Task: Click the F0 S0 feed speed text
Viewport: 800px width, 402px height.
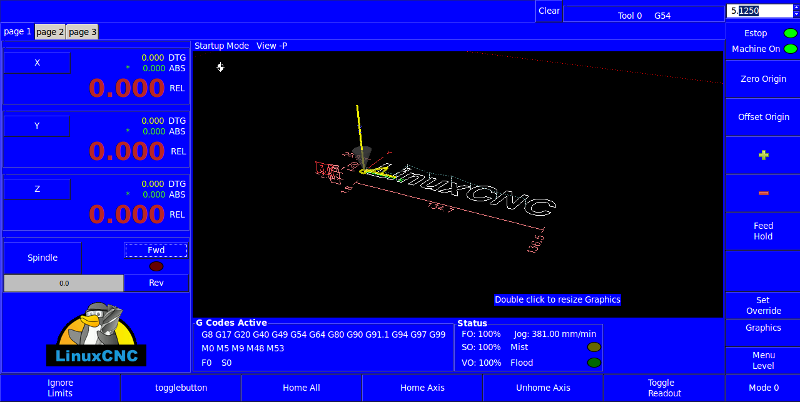Action: (x=216, y=363)
